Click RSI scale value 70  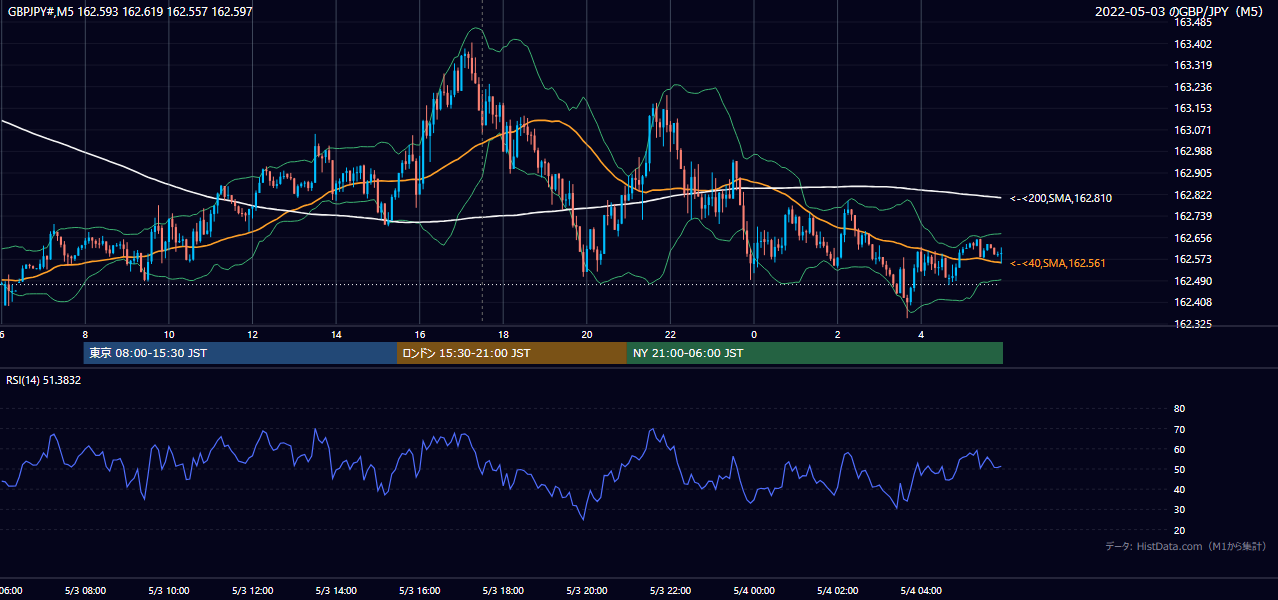(x=1179, y=429)
